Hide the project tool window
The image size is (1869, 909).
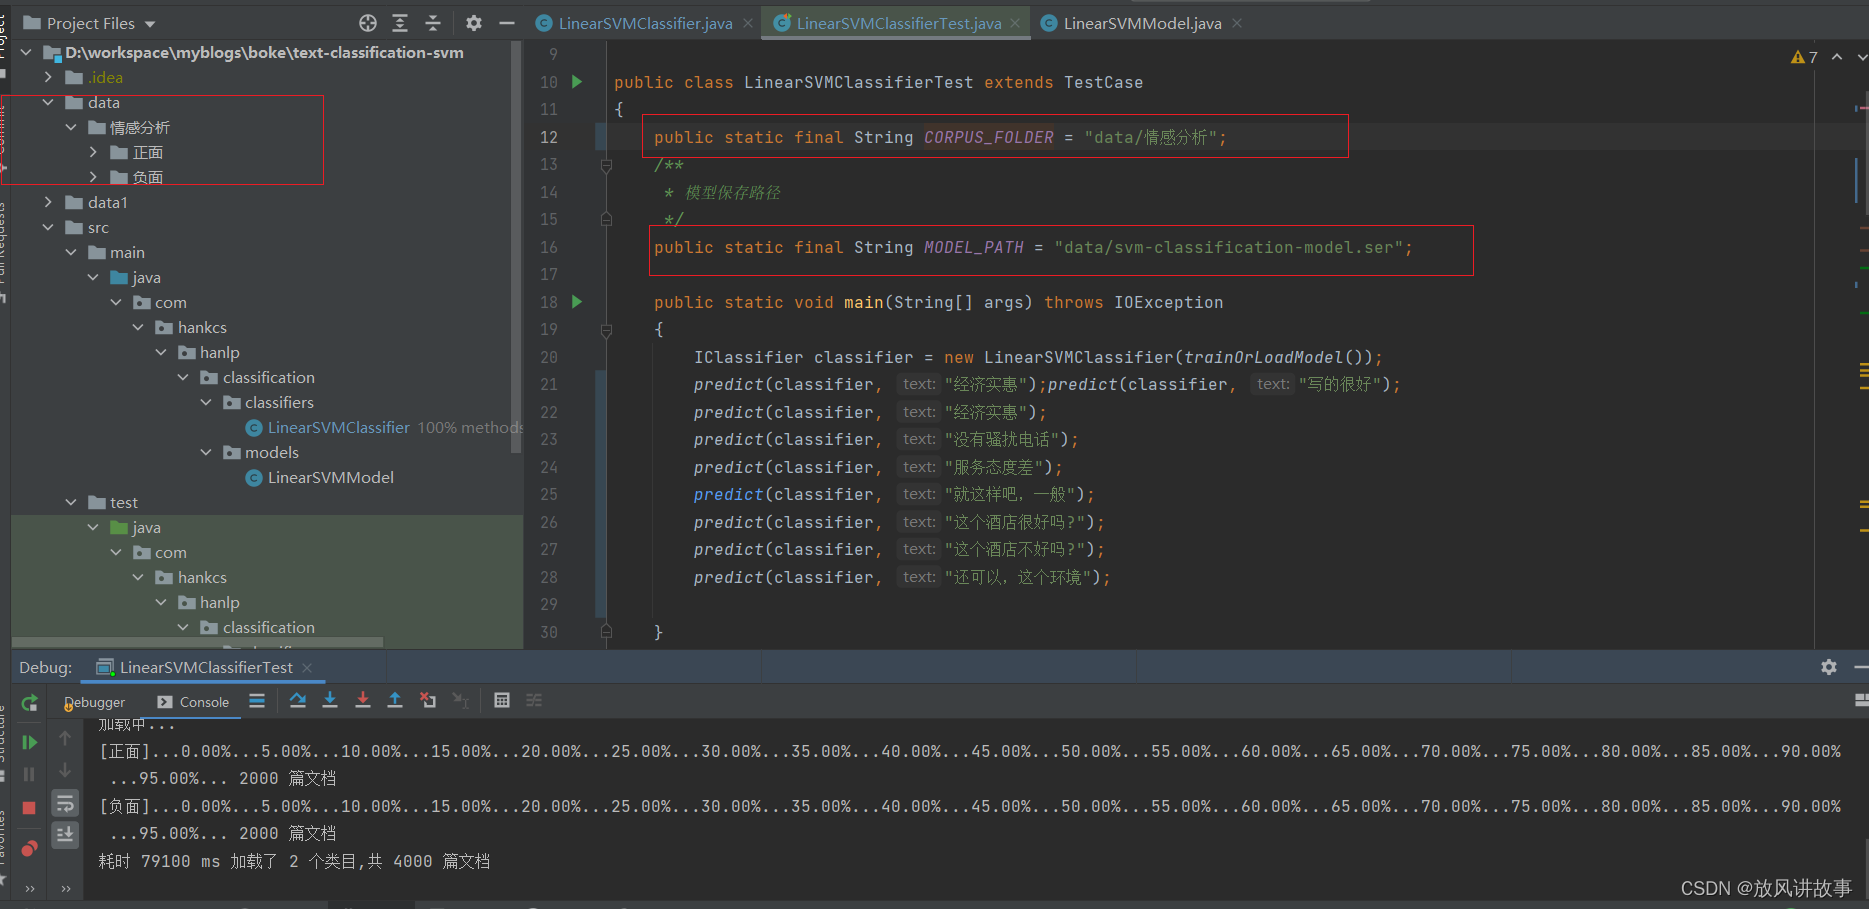click(x=507, y=23)
